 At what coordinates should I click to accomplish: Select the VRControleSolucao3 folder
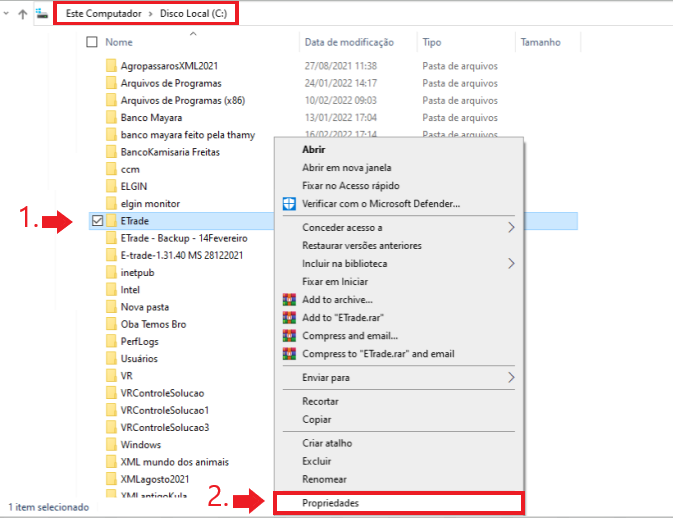(164, 427)
